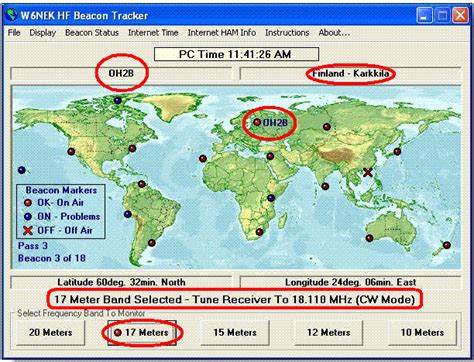Click the red beacon marker in Western Australia

pos(369,238)
